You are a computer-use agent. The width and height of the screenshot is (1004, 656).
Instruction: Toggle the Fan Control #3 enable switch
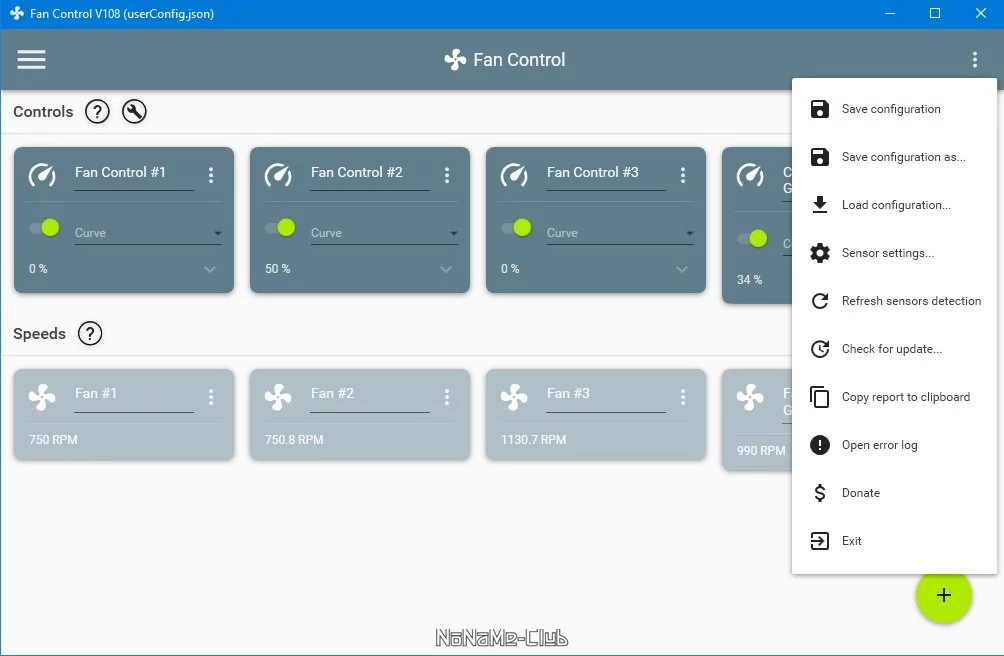[517, 227]
